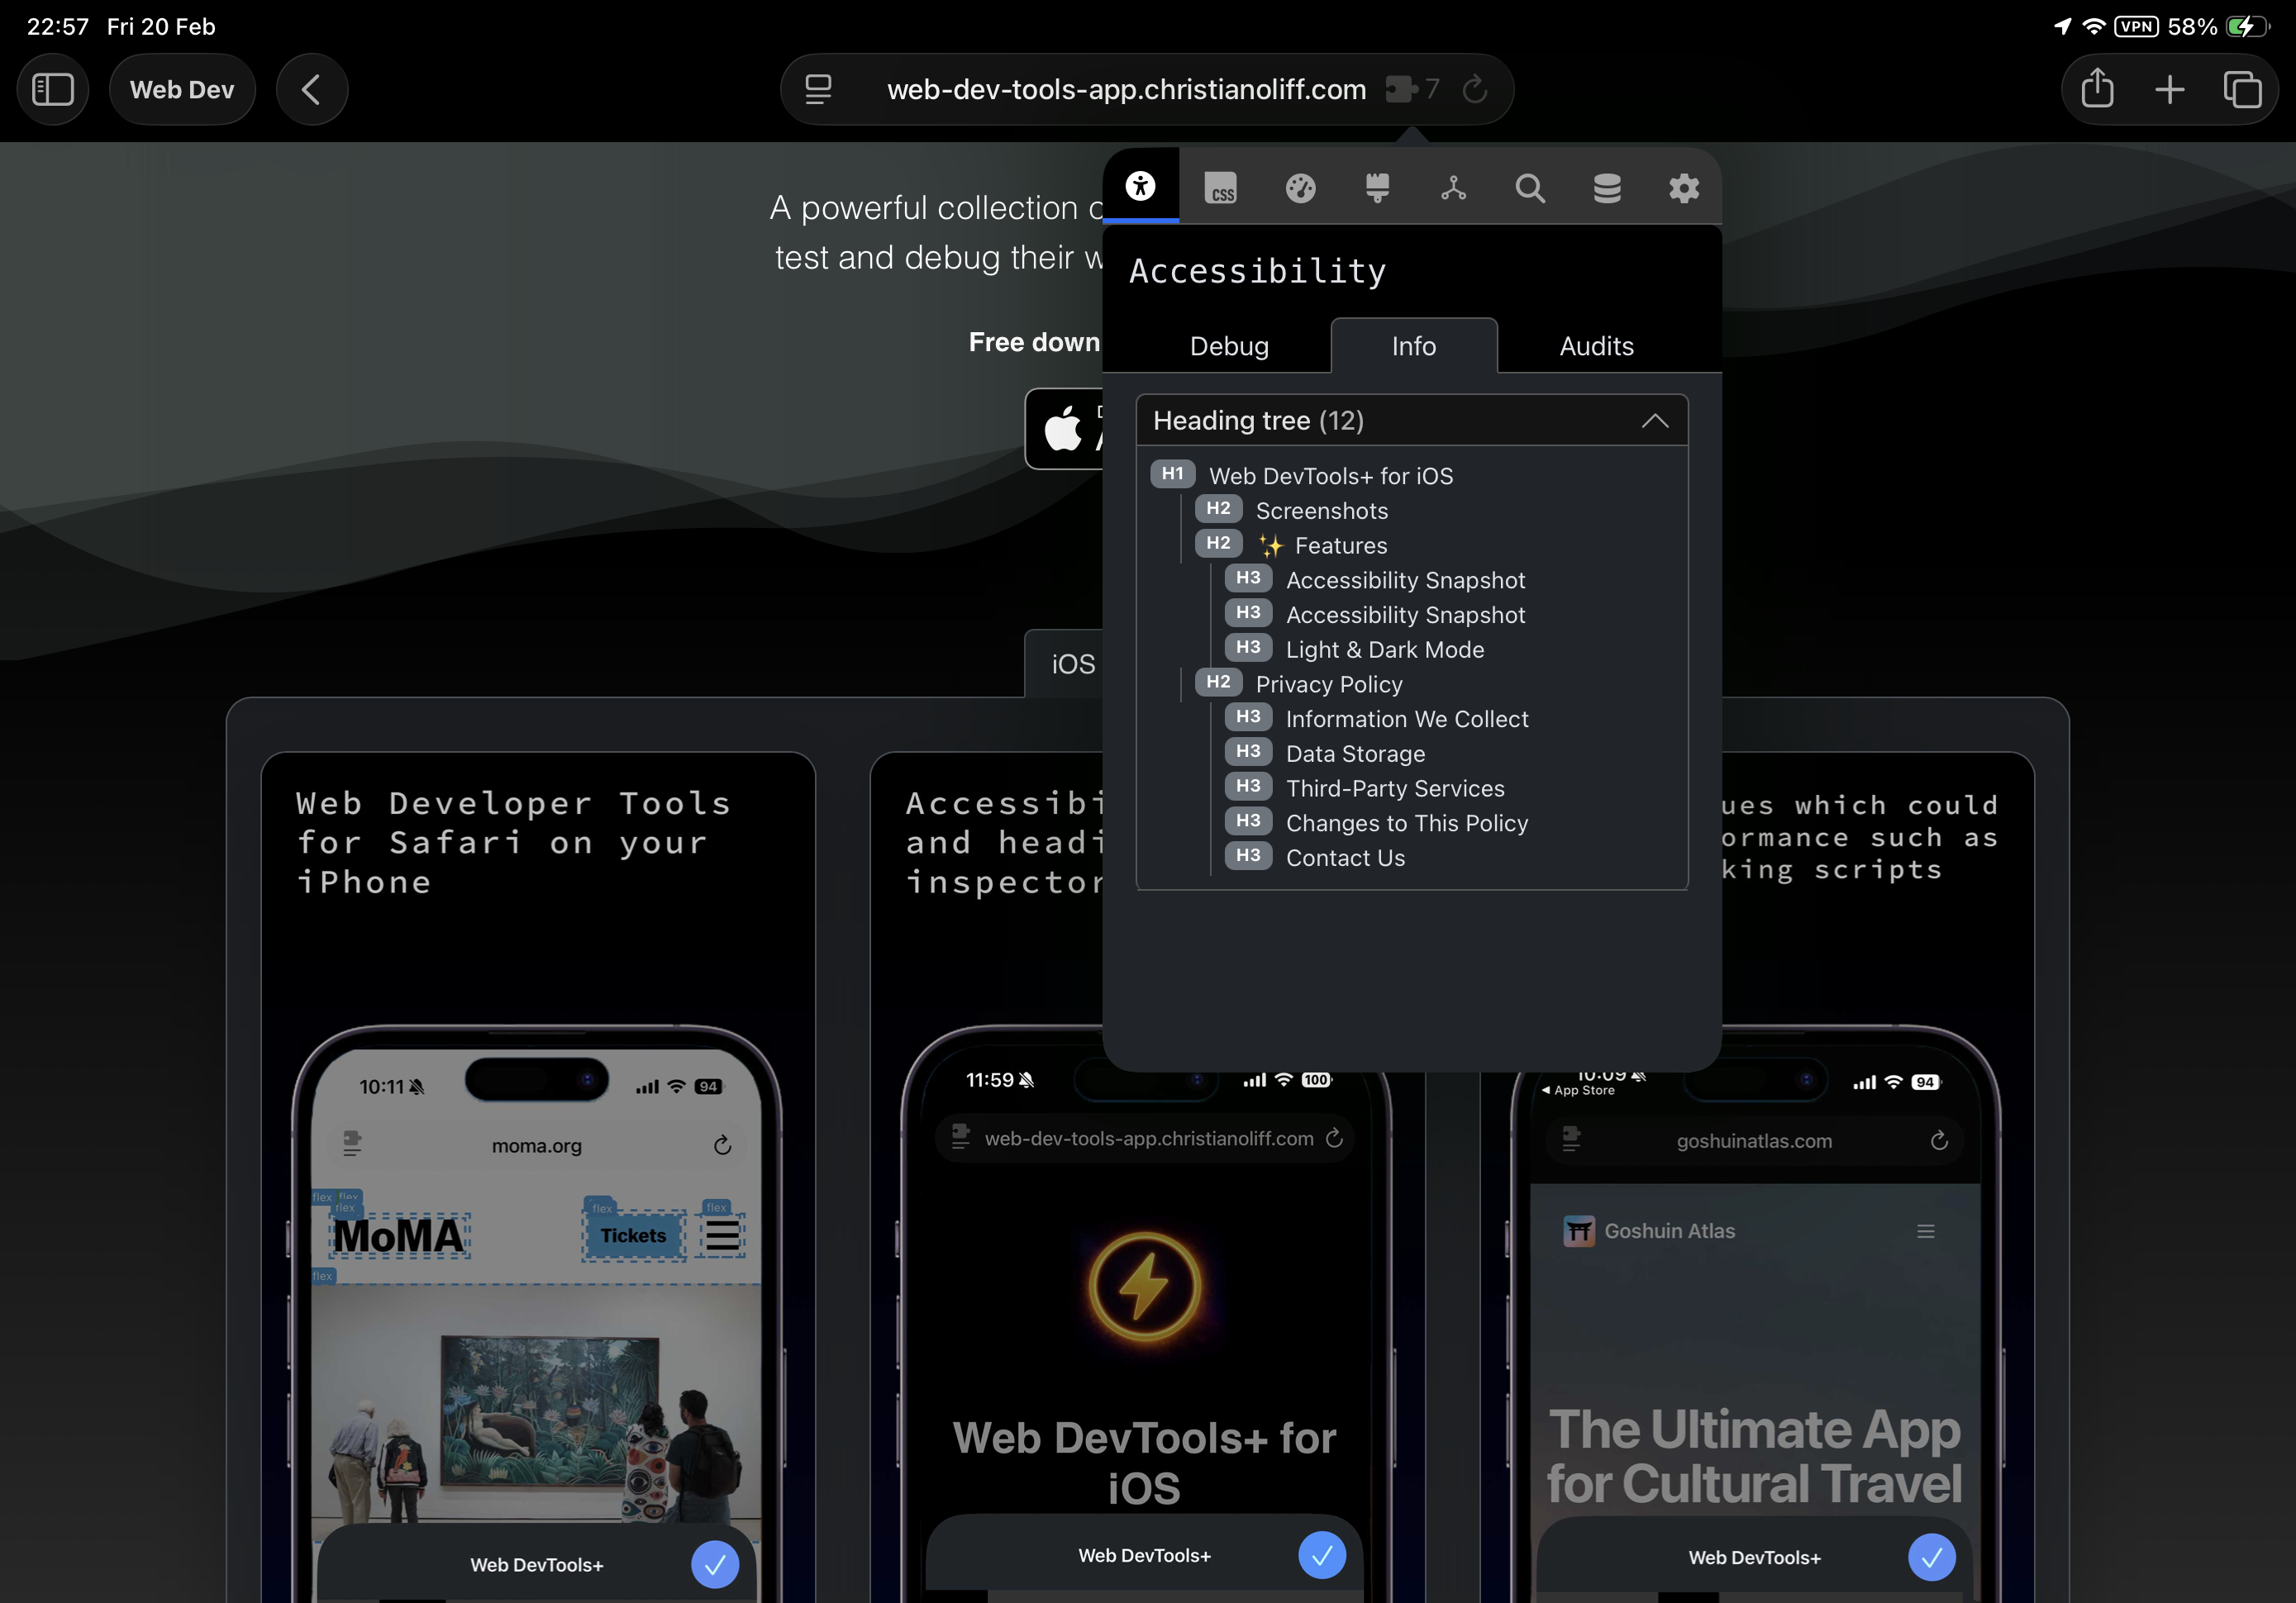Open the storage database tool

1607,187
